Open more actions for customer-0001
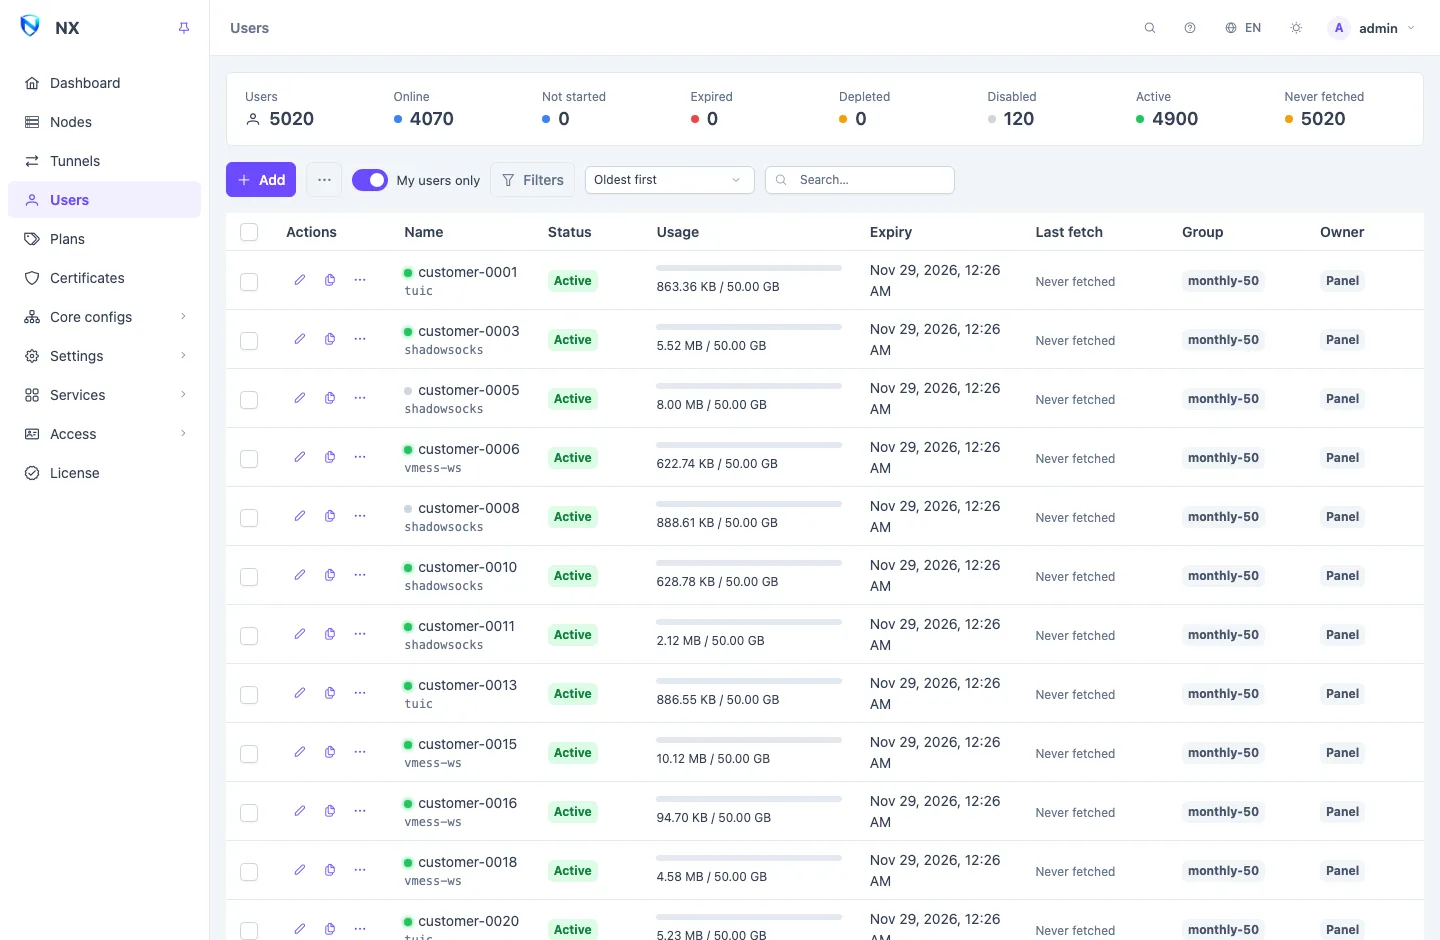 click(x=360, y=280)
